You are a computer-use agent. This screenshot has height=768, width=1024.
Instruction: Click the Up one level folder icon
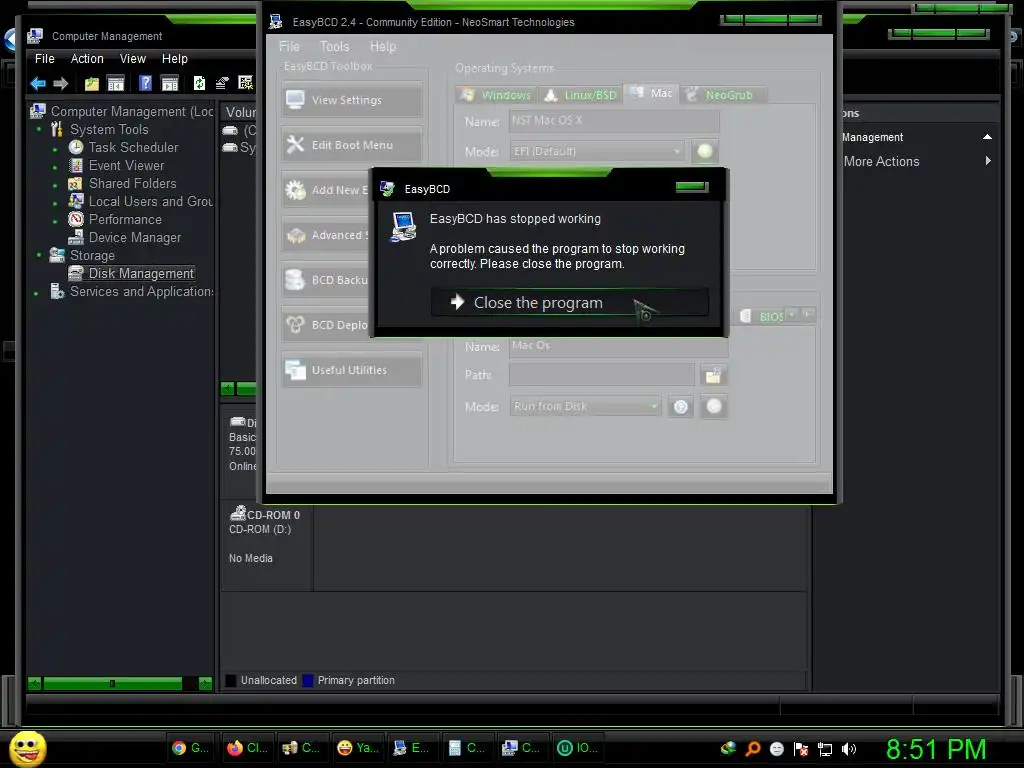[91, 83]
